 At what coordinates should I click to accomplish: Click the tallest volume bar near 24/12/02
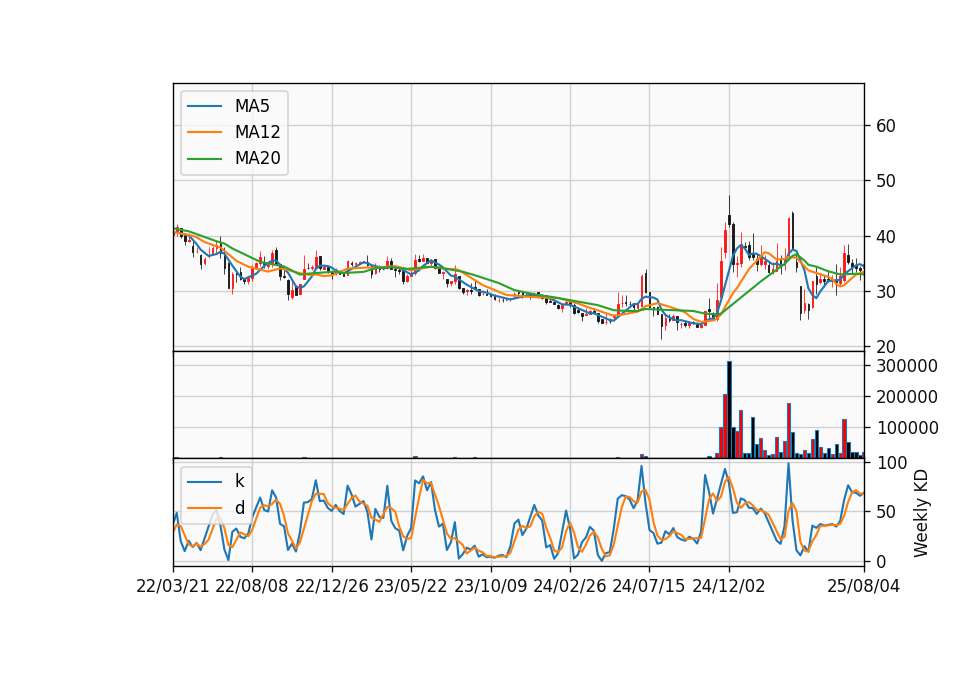[x=729, y=410]
